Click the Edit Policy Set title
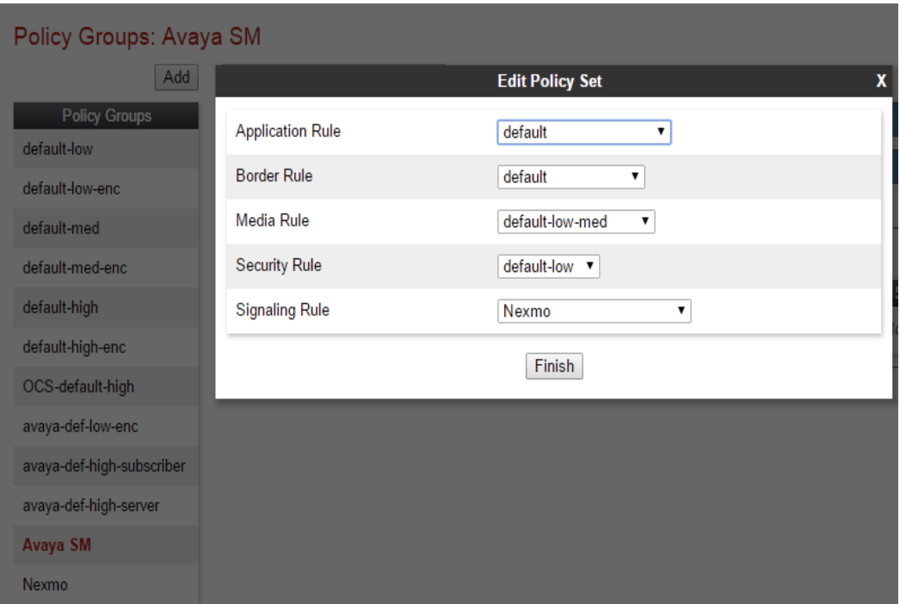The height and width of the screenshot is (604, 900). click(x=549, y=81)
